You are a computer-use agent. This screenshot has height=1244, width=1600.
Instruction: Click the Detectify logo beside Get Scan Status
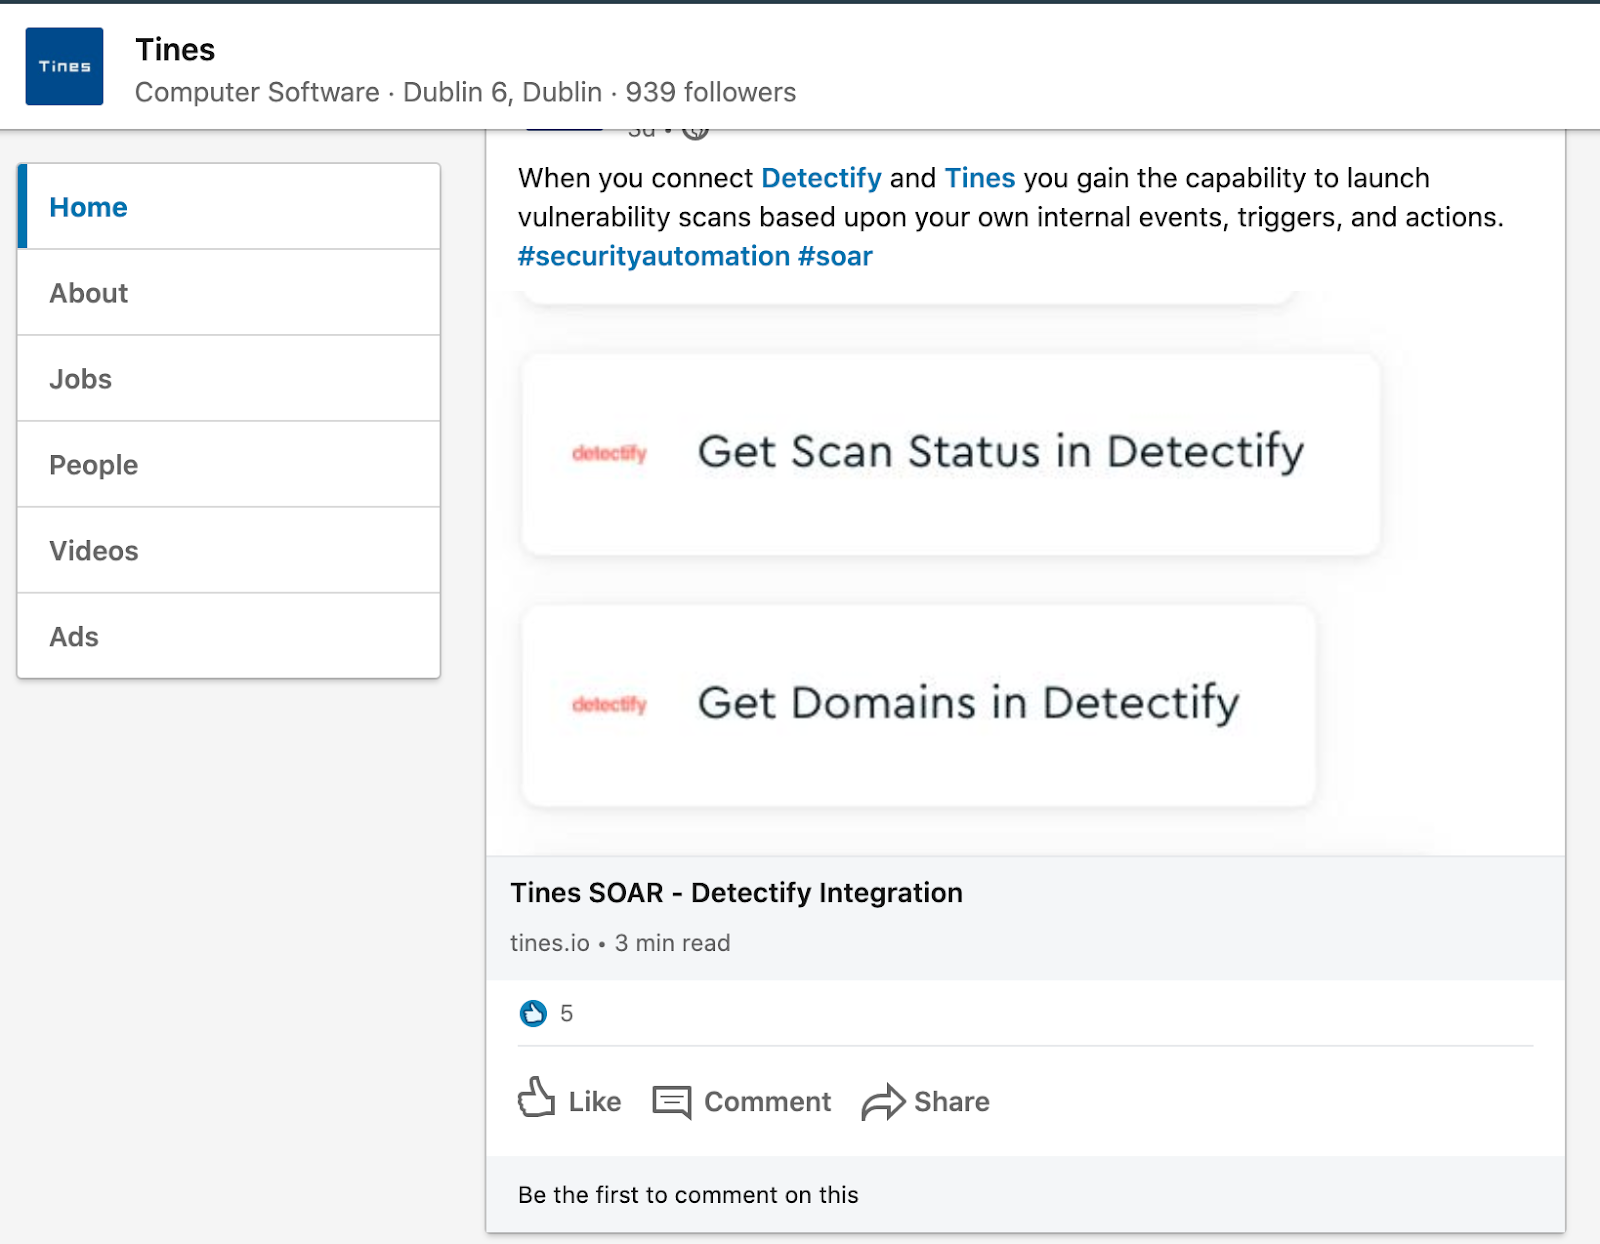coord(609,454)
